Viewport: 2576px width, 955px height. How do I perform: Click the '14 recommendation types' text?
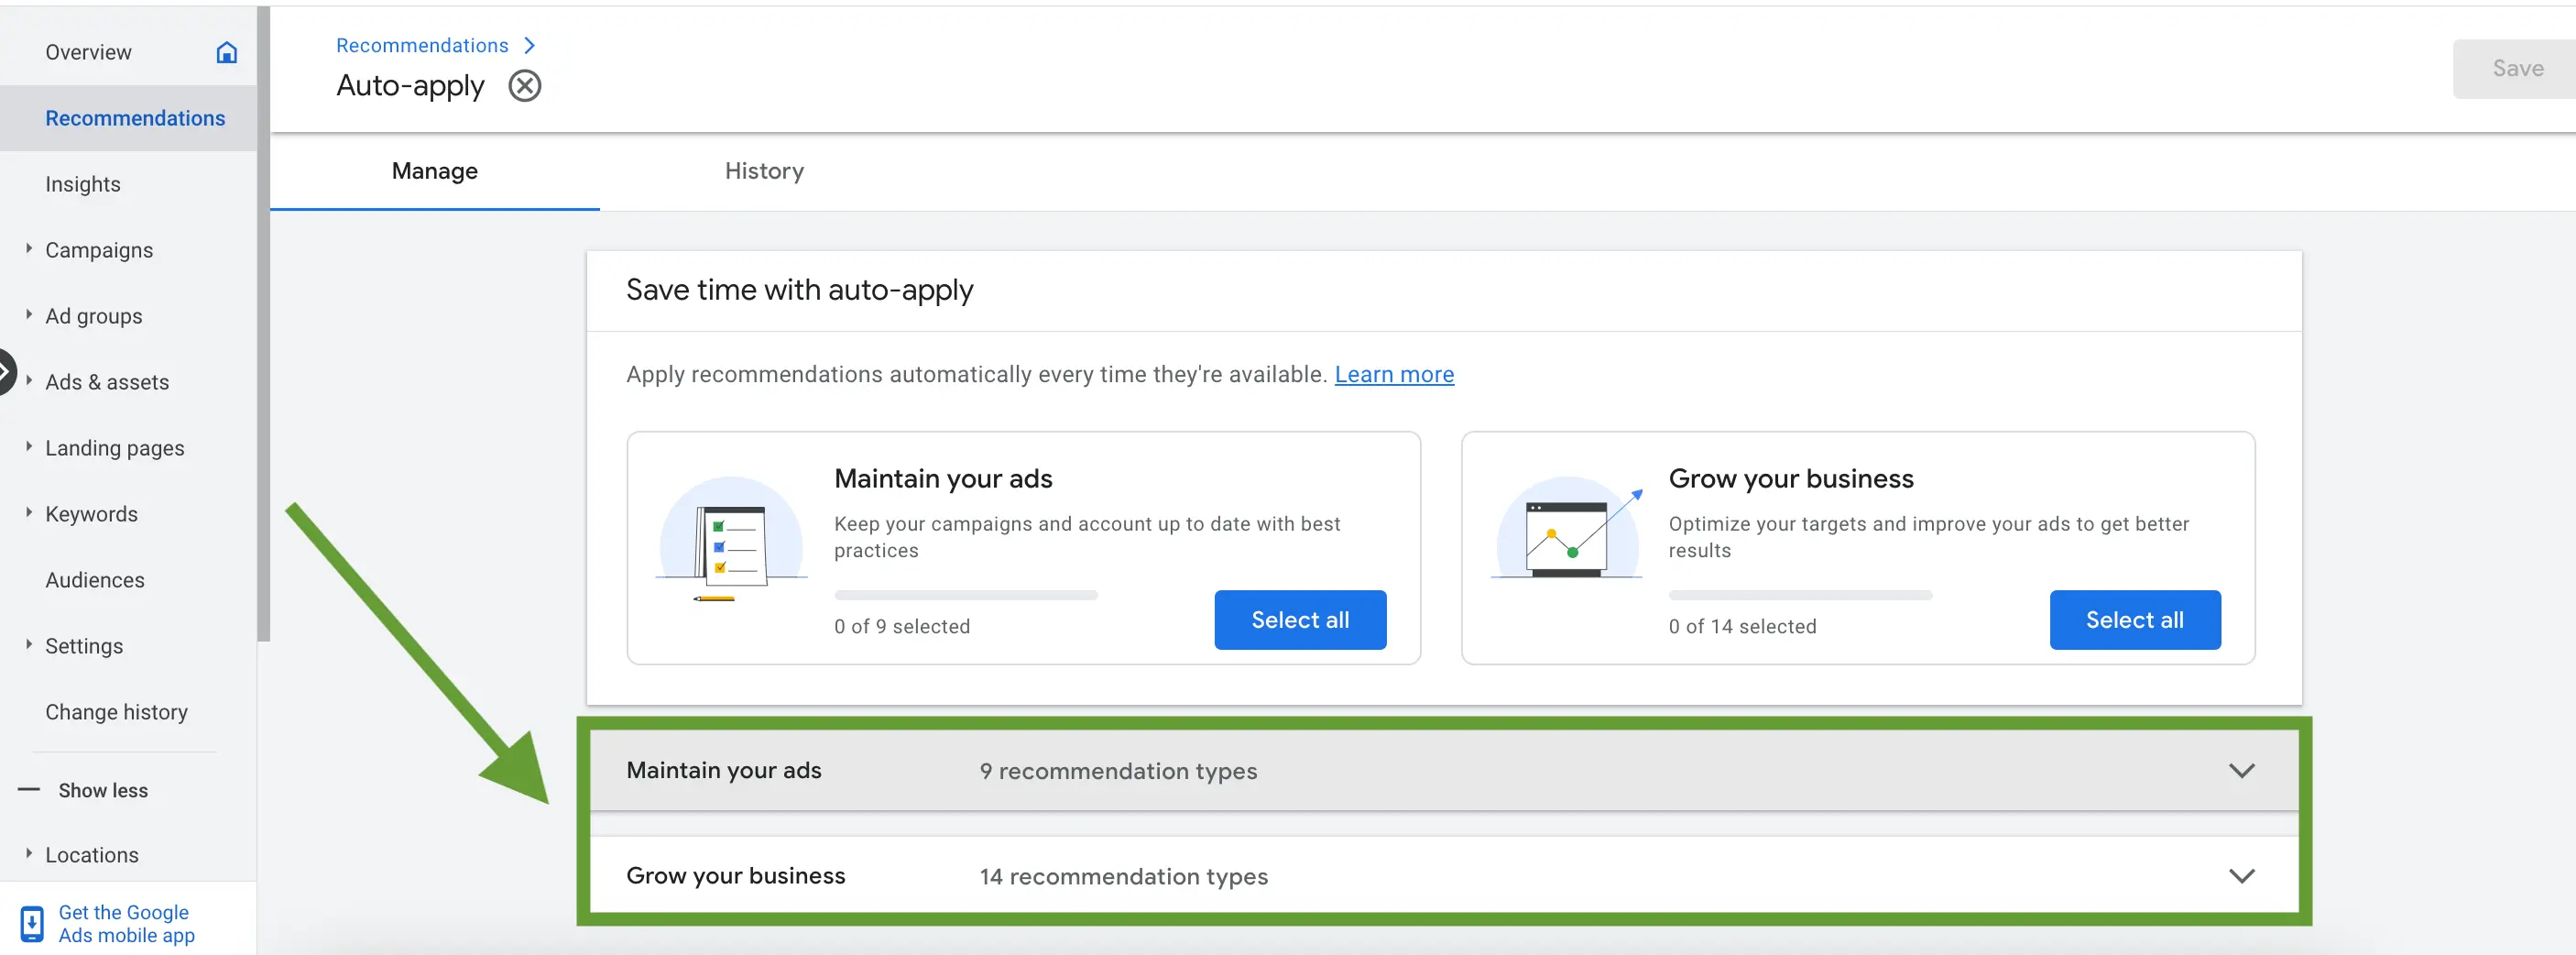[x=1123, y=876]
